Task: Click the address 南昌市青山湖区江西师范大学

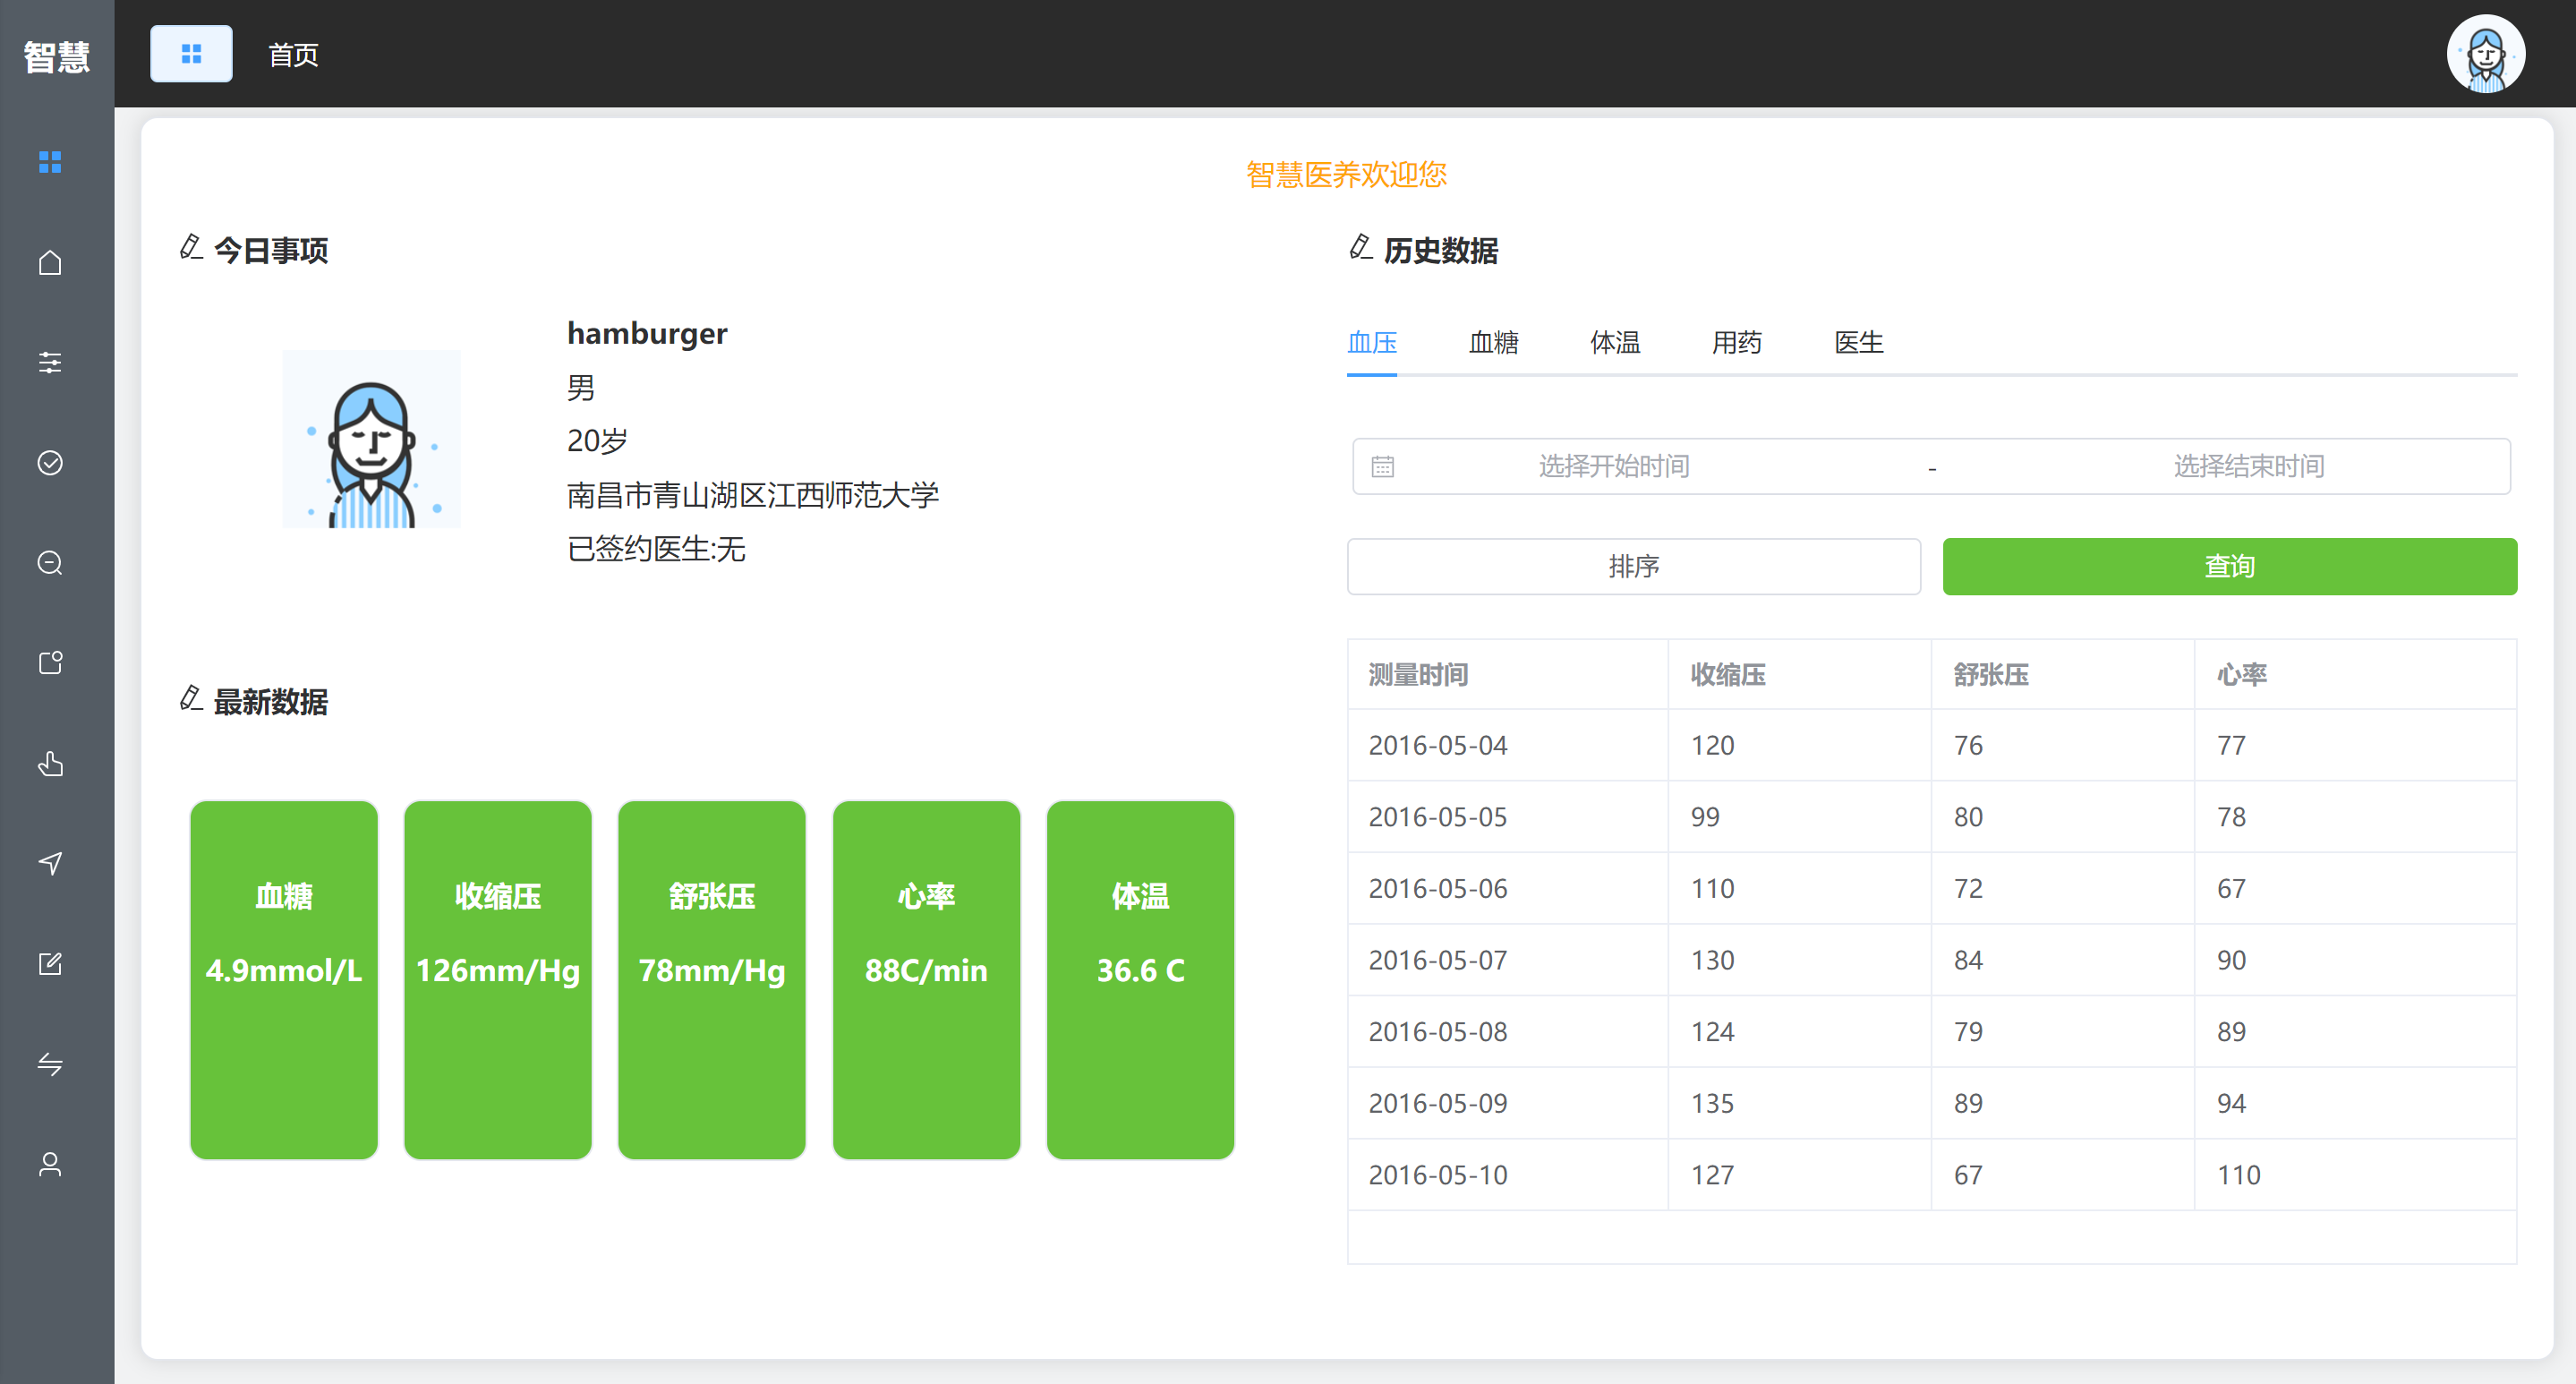Action: pos(753,495)
